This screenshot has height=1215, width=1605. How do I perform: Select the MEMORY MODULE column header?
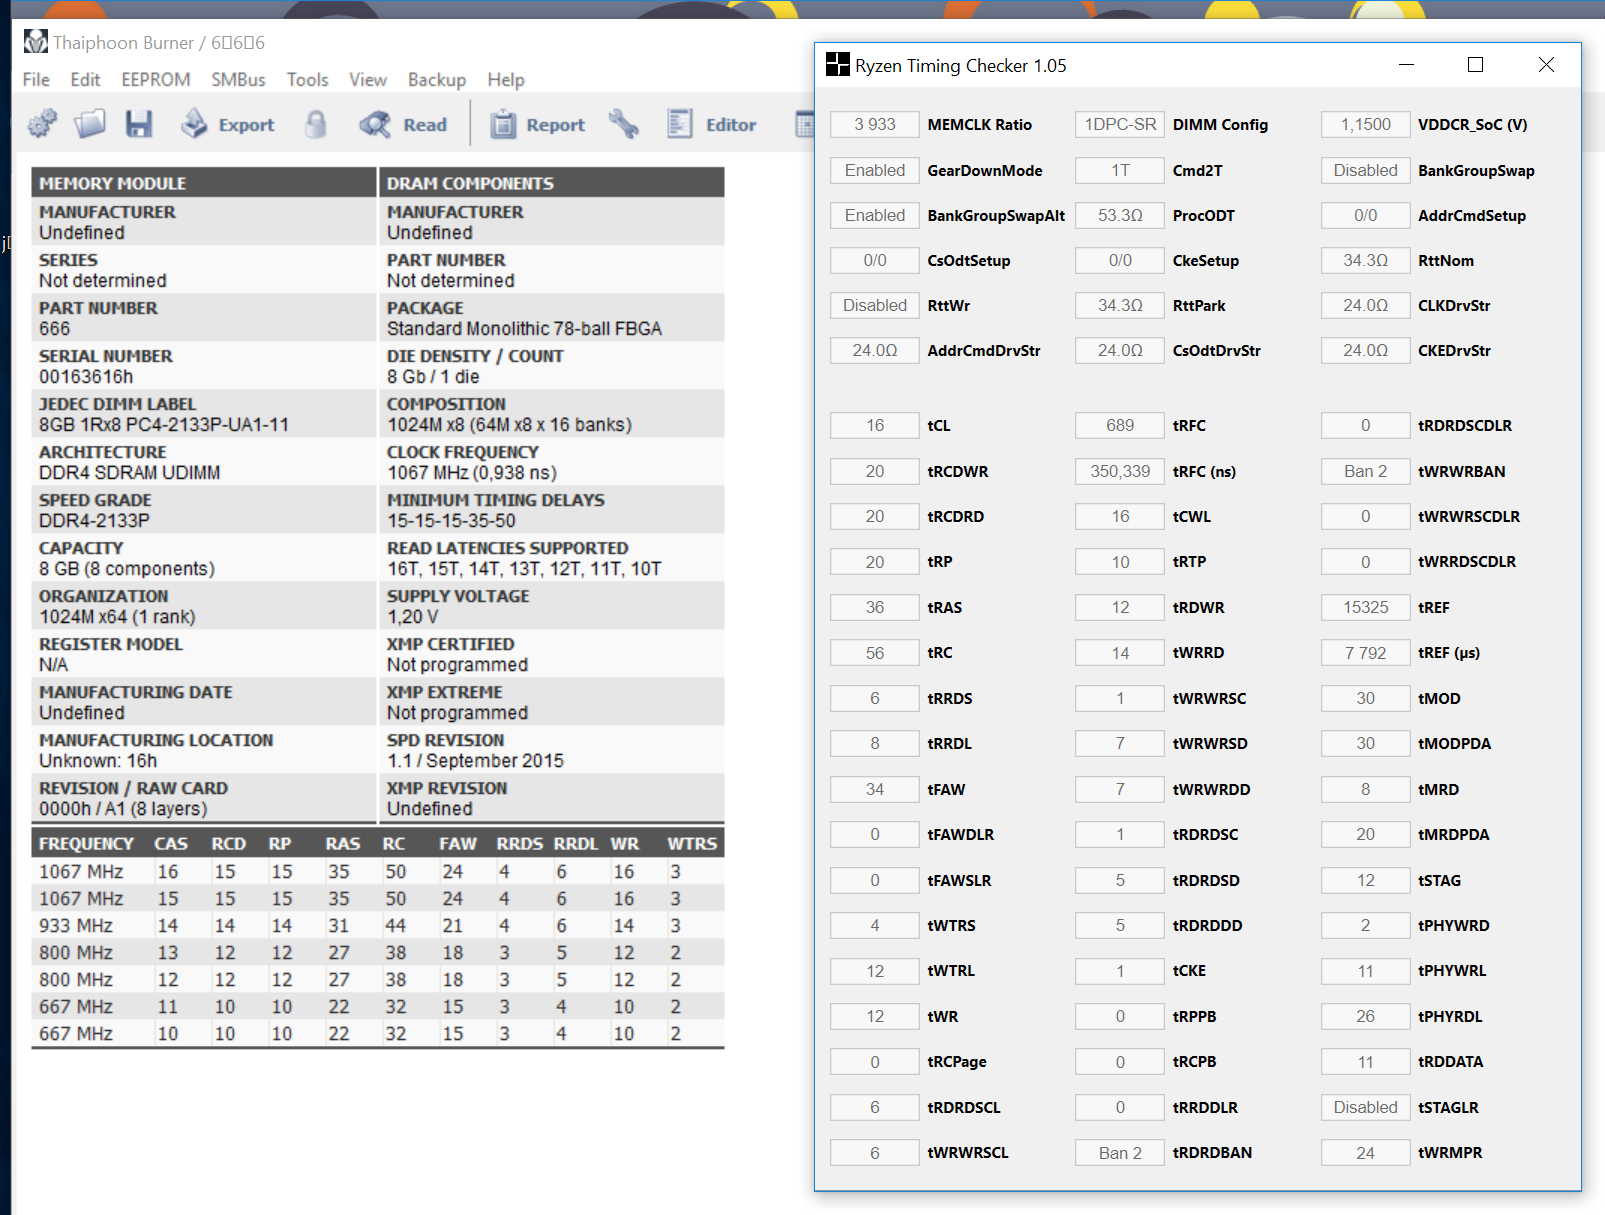point(204,183)
